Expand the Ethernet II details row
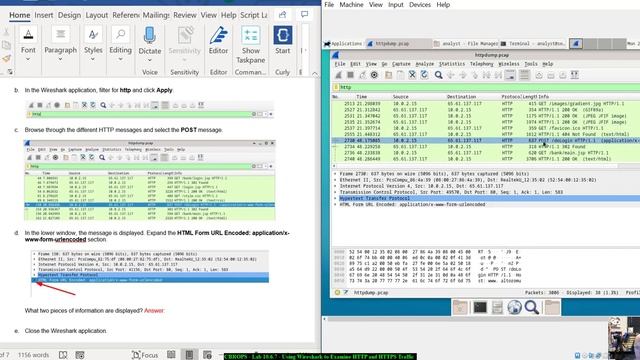This screenshot has width=640, height=360. 335,180
